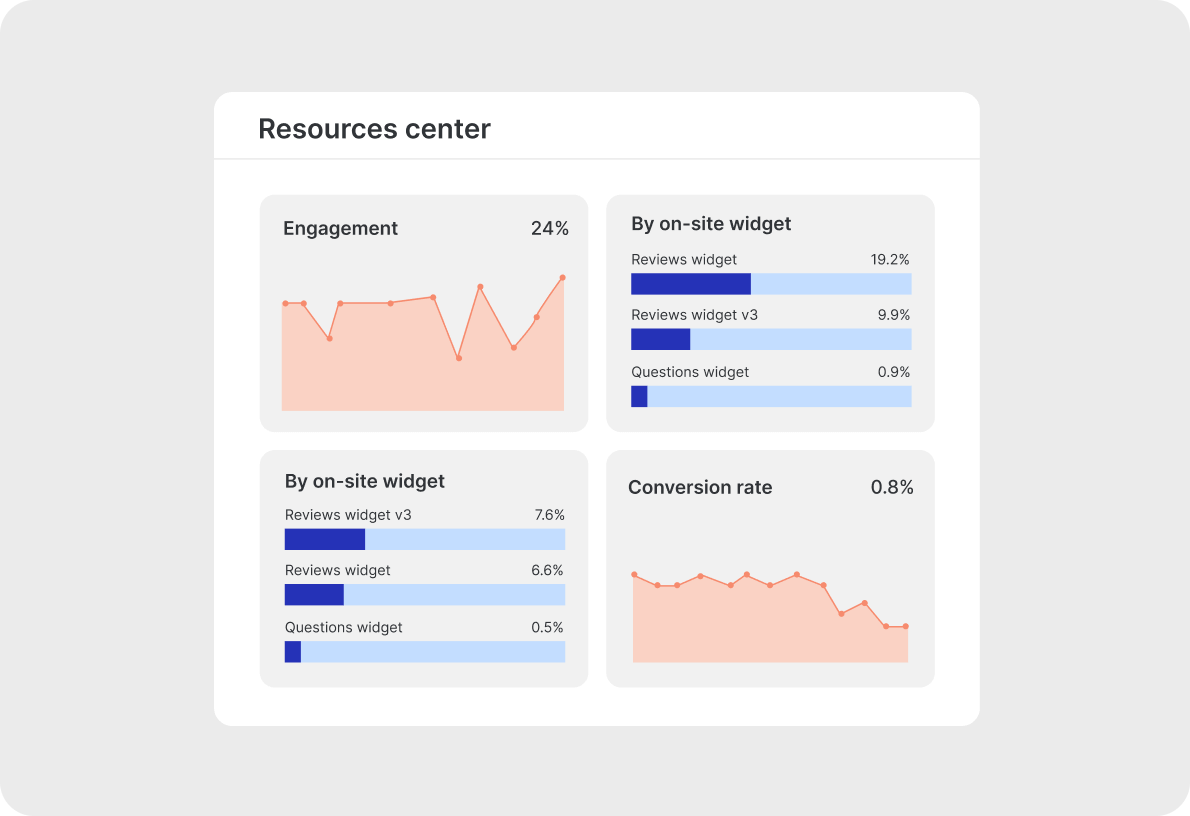Select the Reviews widget v3 label showing 7.6%
This screenshot has height=816, width=1190.
click(348, 515)
